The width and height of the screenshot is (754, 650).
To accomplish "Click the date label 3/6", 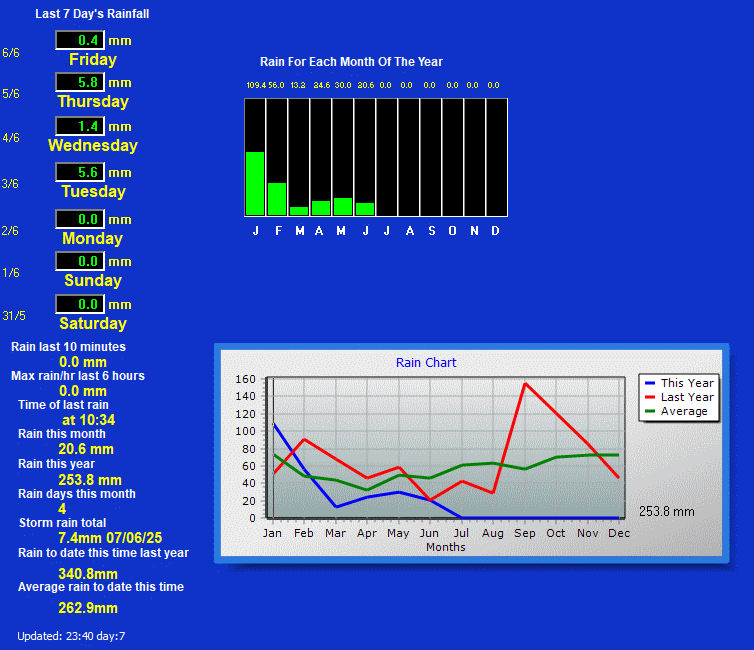I will [x=10, y=184].
